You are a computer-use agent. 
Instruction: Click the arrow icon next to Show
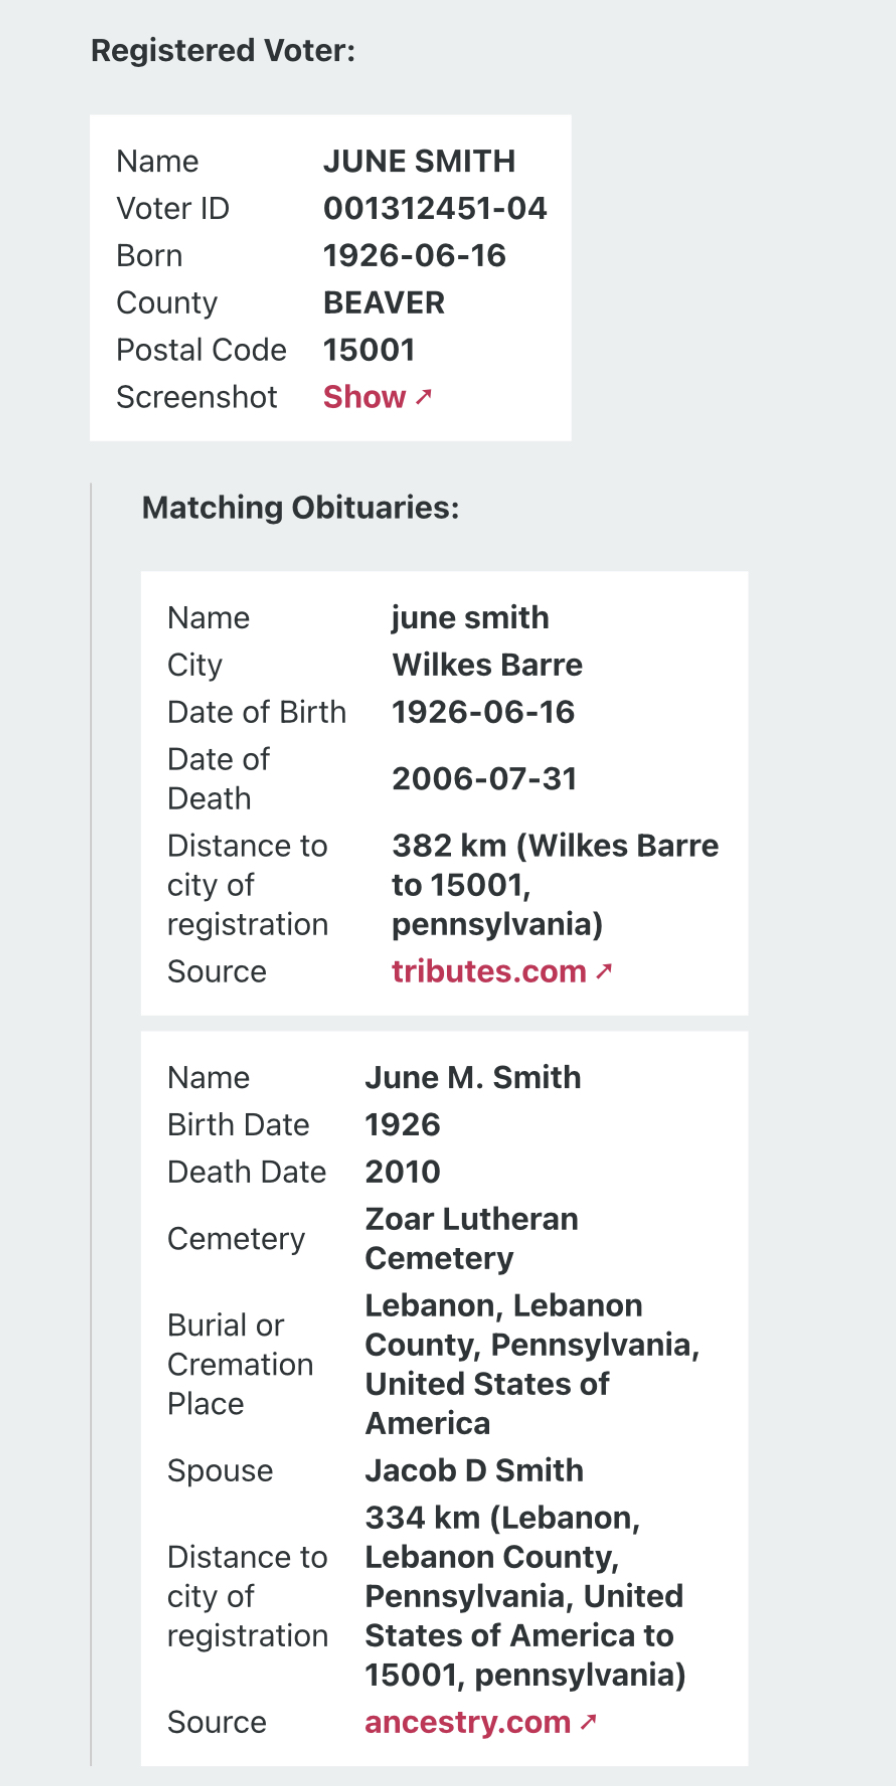tap(423, 397)
